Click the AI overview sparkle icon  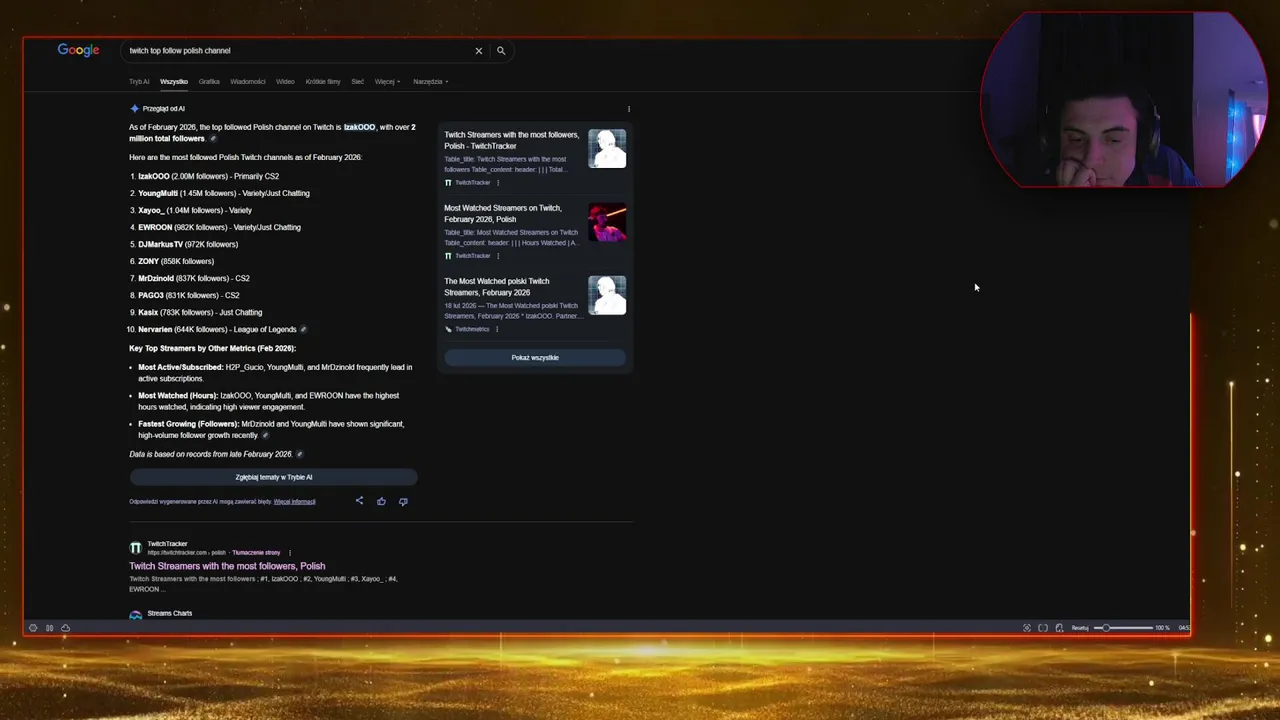point(134,108)
